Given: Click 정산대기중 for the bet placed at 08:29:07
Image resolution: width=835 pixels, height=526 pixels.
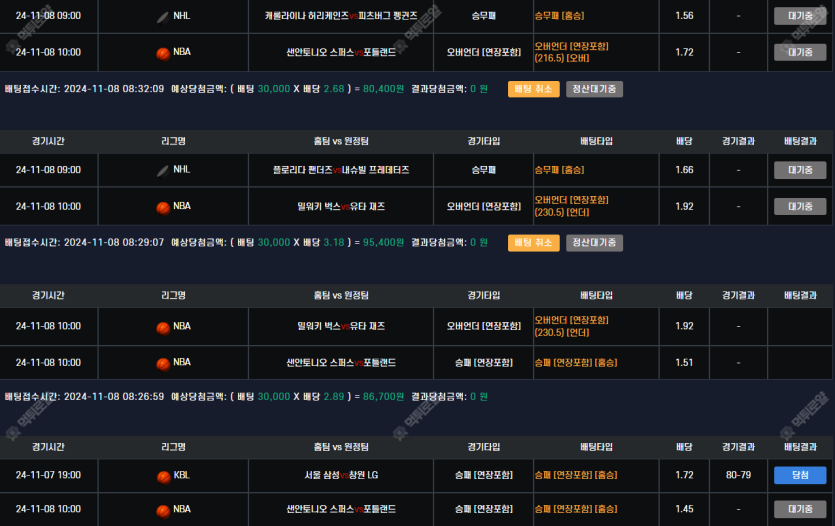Looking at the screenshot, I should click(594, 243).
